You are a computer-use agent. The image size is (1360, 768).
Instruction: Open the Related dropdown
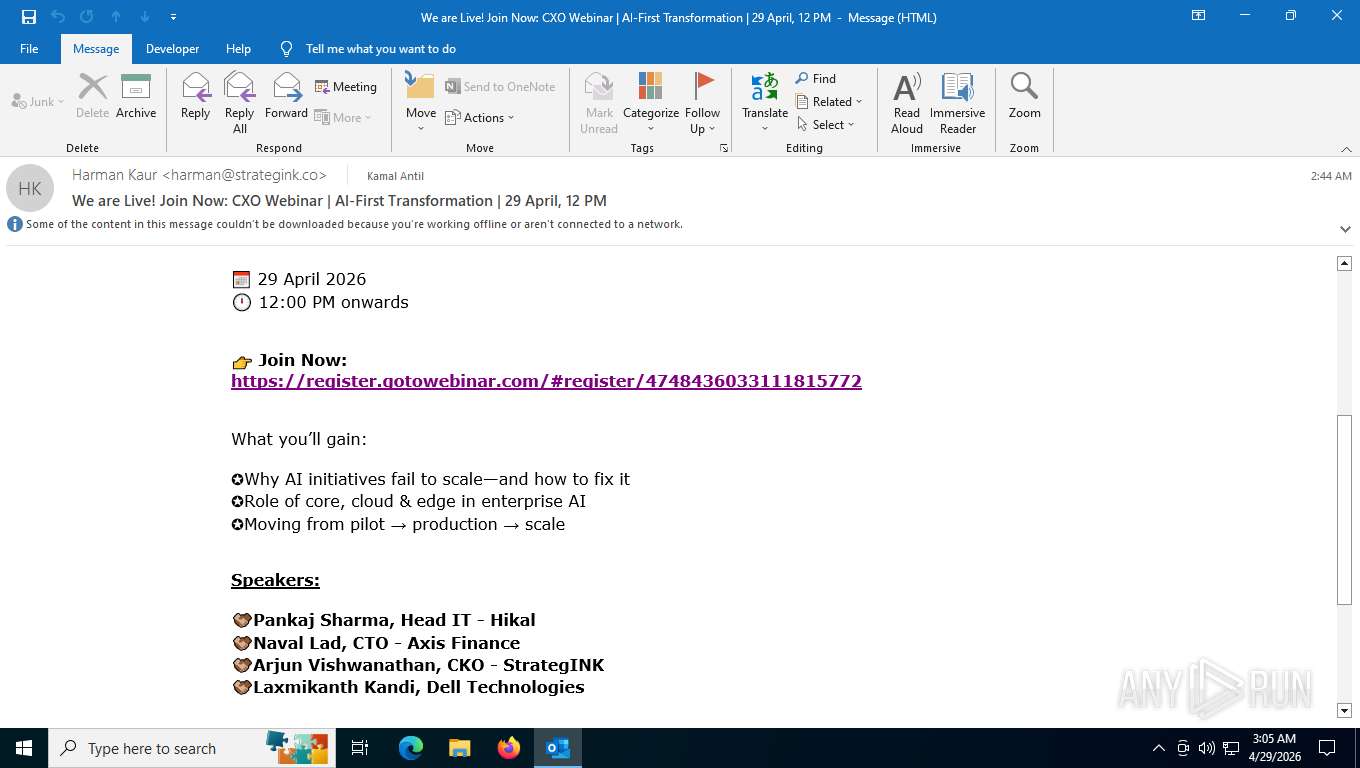tap(829, 101)
